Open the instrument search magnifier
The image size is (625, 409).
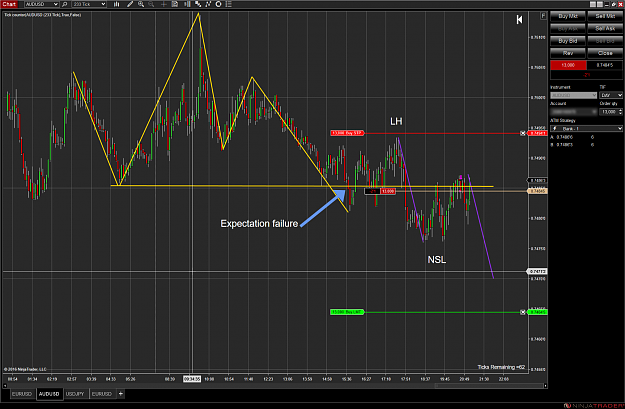coord(65,4)
